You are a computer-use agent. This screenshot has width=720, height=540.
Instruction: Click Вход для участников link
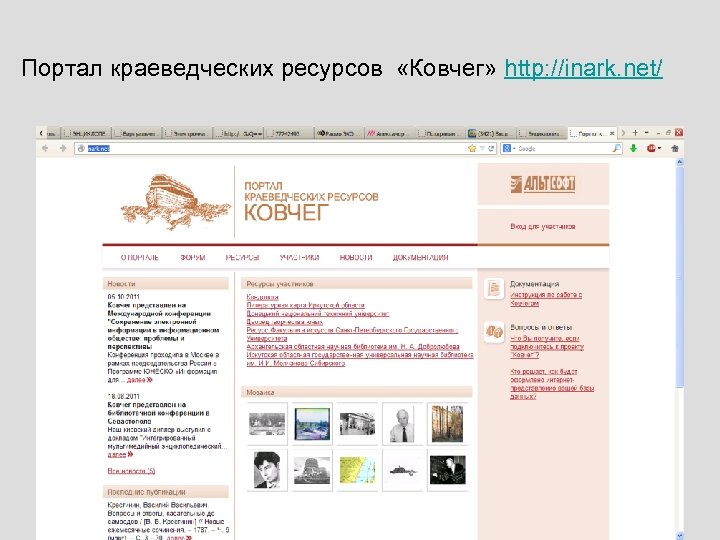543,226
